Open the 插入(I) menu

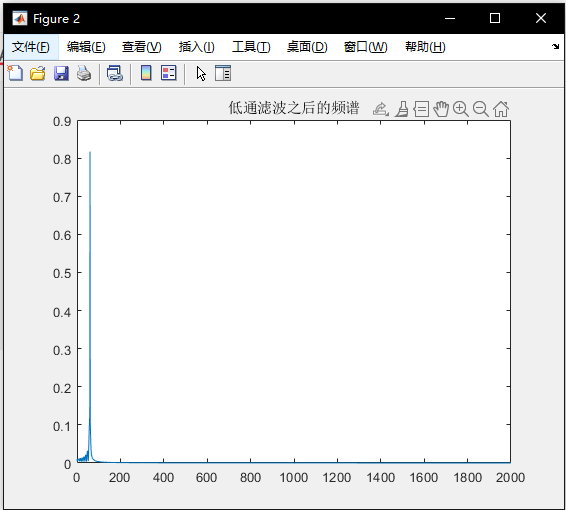tap(196, 47)
